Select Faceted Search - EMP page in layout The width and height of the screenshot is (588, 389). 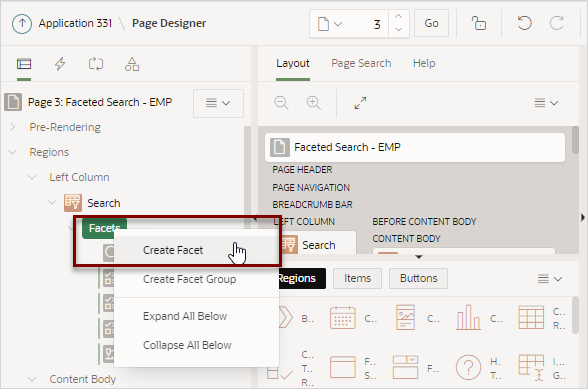[415, 147]
